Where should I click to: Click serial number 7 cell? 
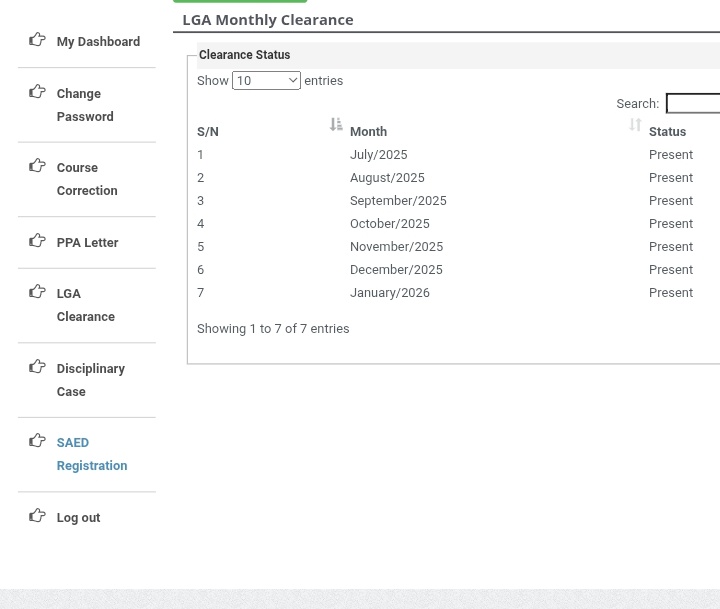pos(200,293)
